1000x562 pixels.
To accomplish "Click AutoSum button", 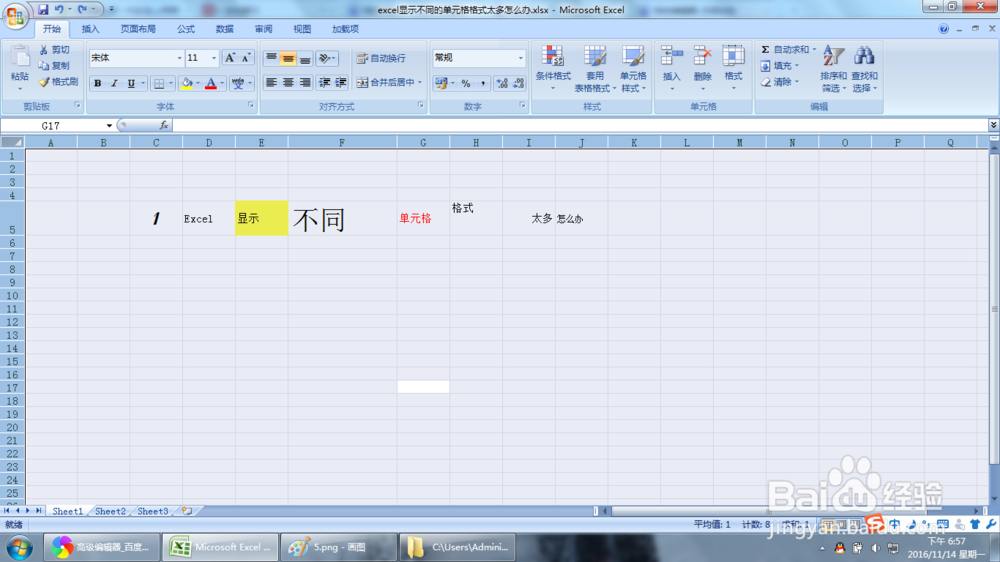I will [784, 50].
